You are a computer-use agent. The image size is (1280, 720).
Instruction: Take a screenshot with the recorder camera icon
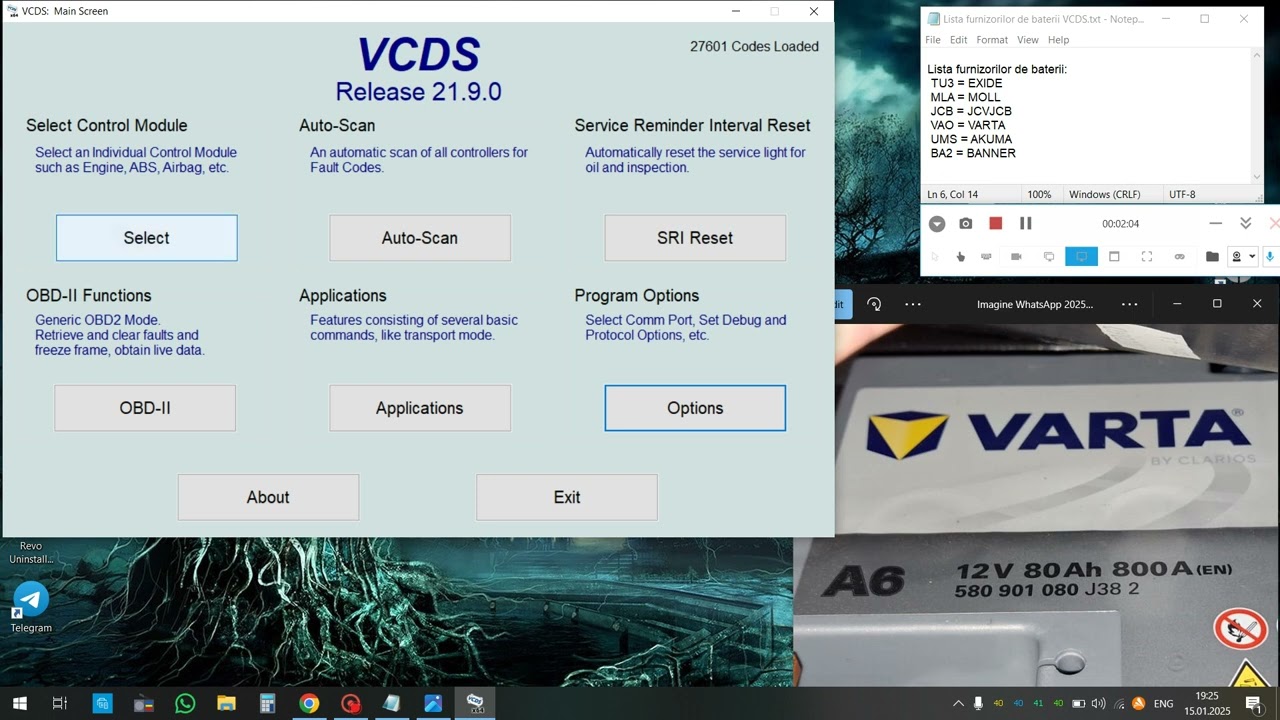point(965,224)
